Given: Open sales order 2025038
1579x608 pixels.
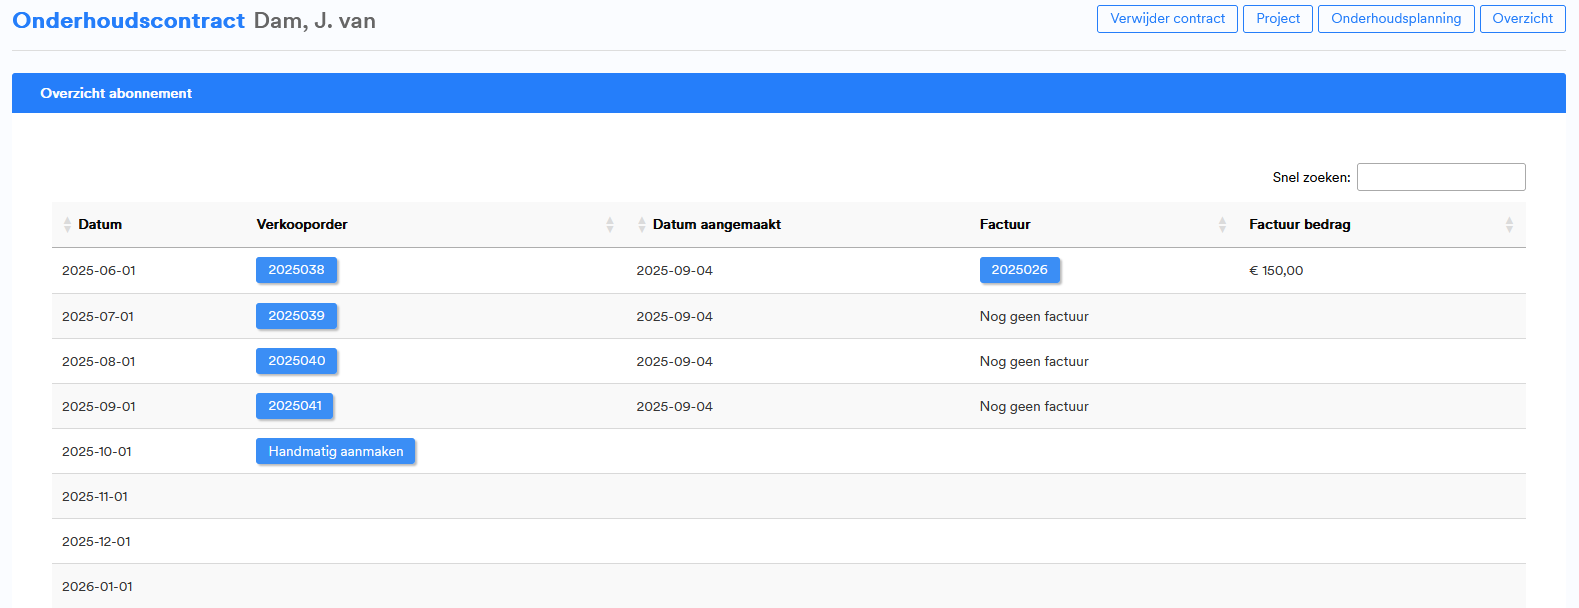Looking at the screenshot, I should pos(296,270).
